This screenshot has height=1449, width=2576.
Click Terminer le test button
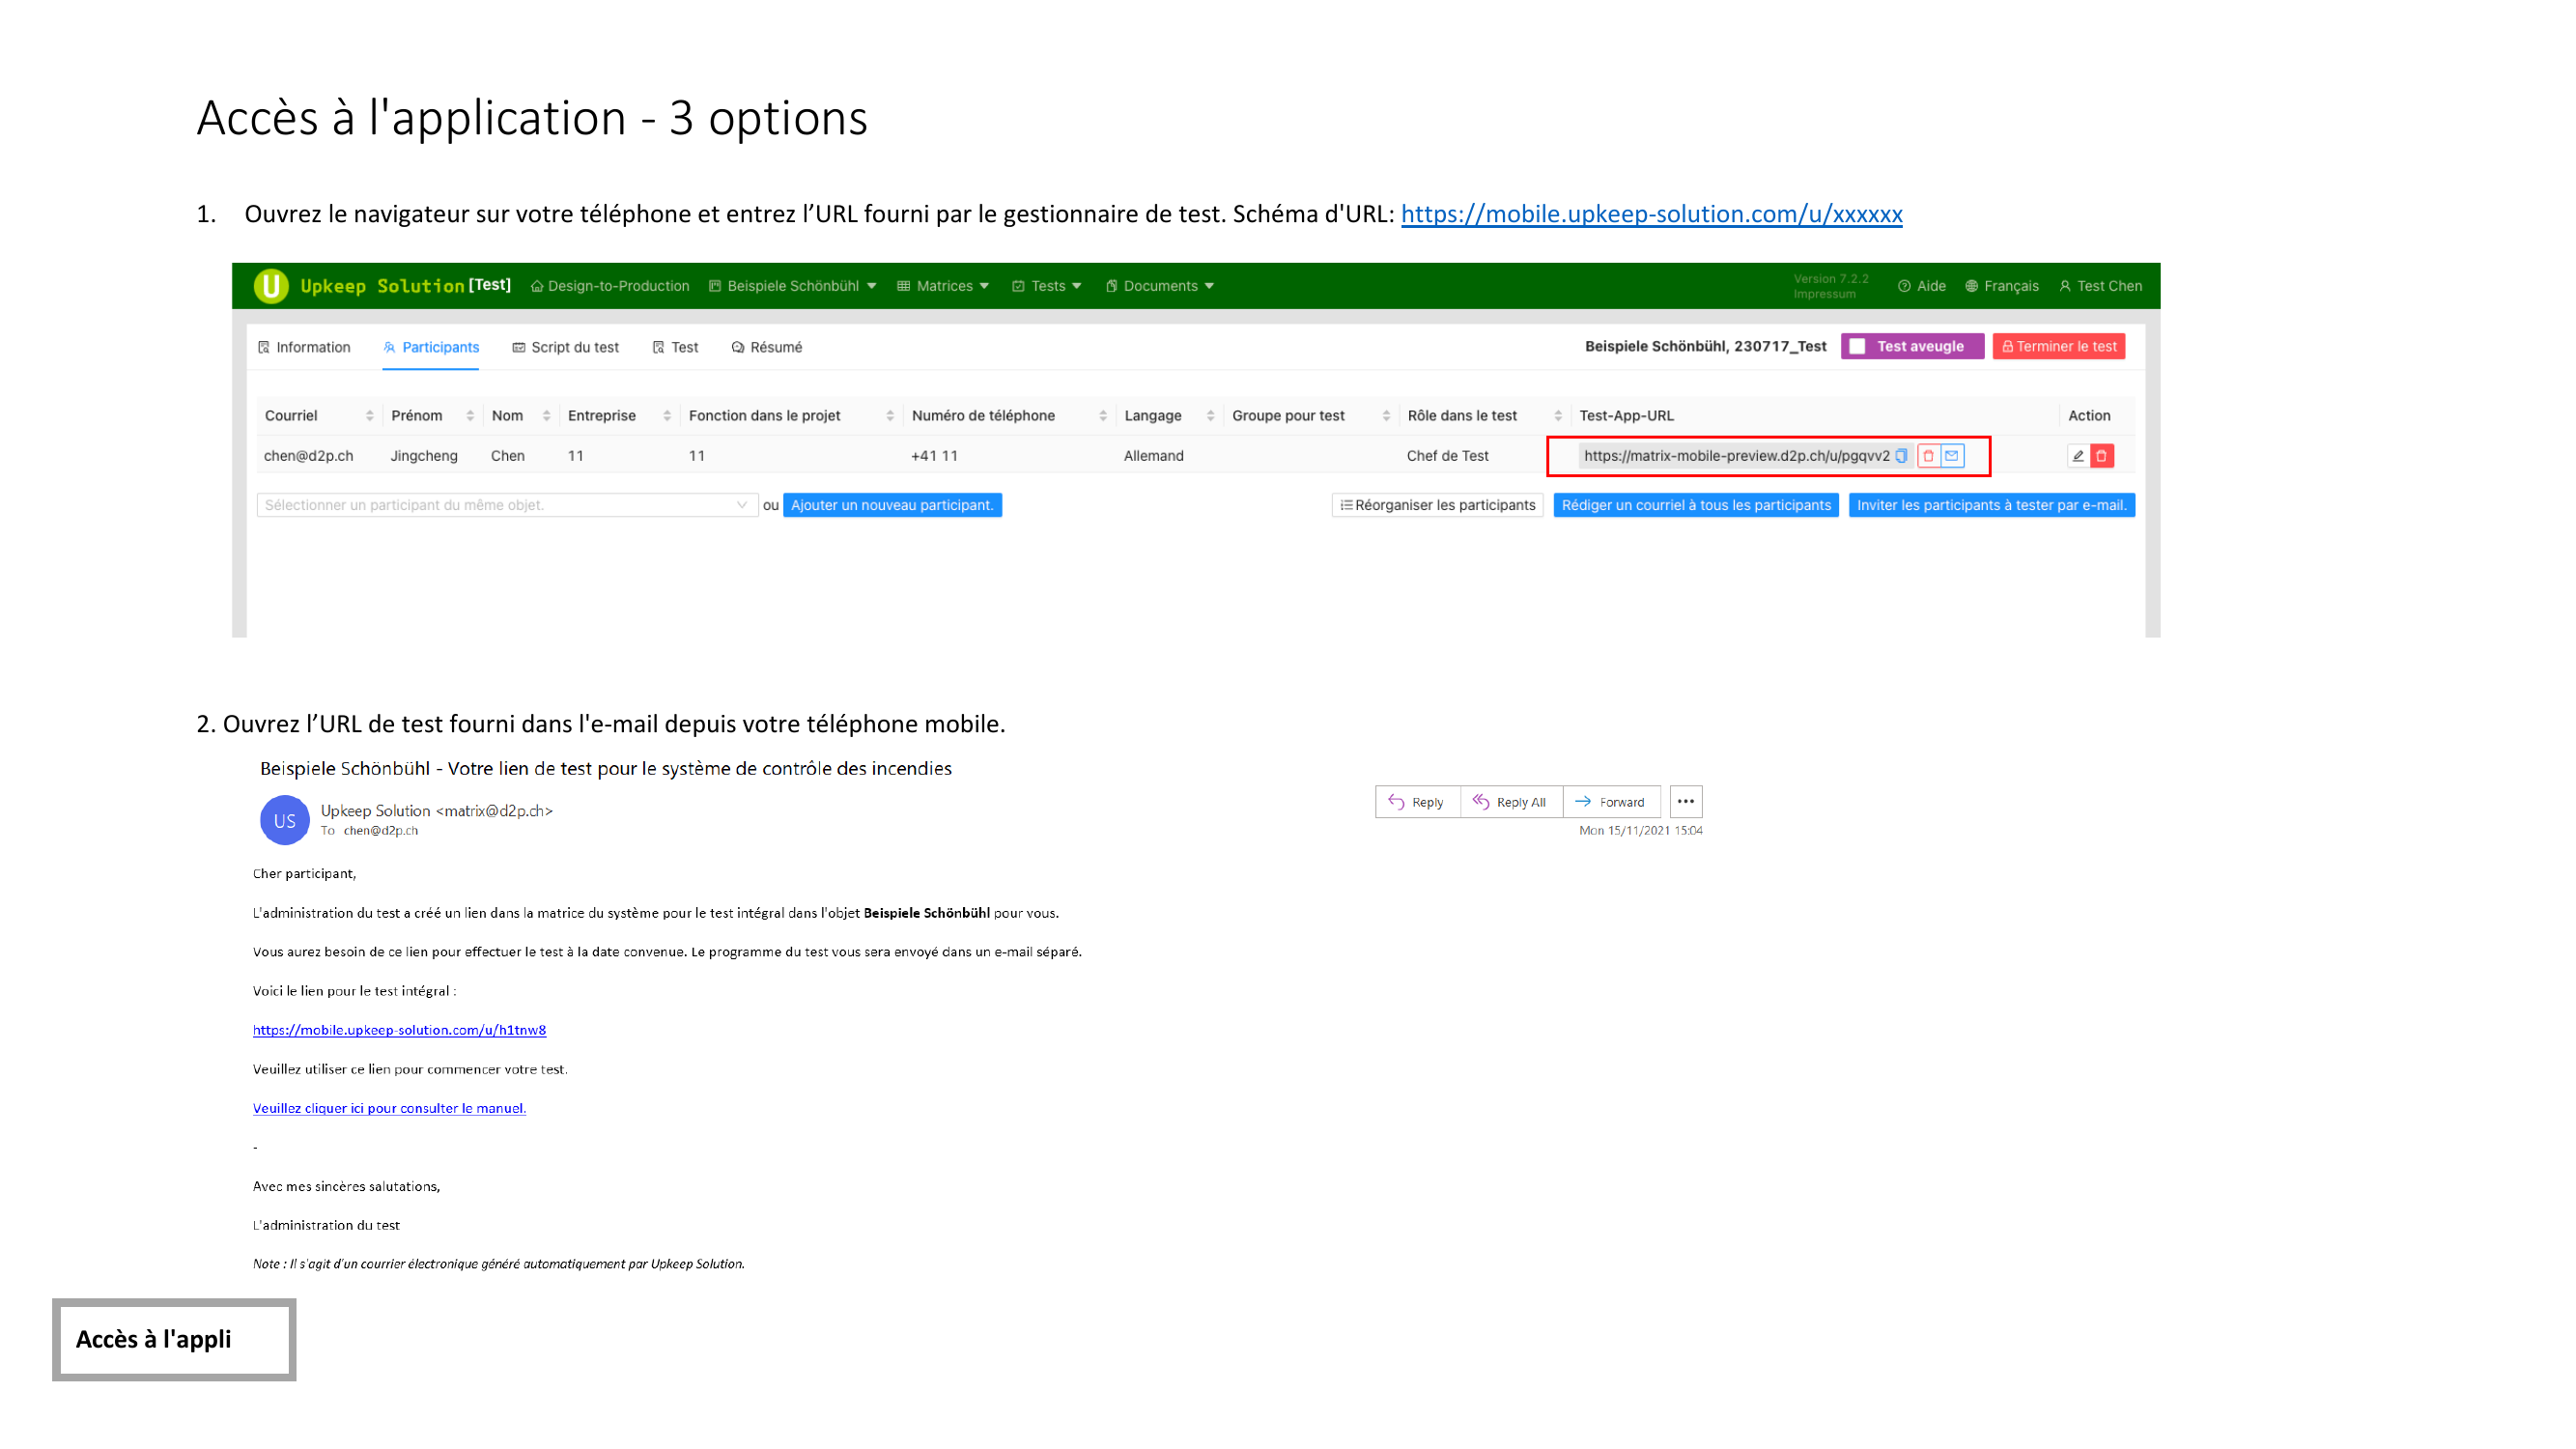(x=2059, y=346)
